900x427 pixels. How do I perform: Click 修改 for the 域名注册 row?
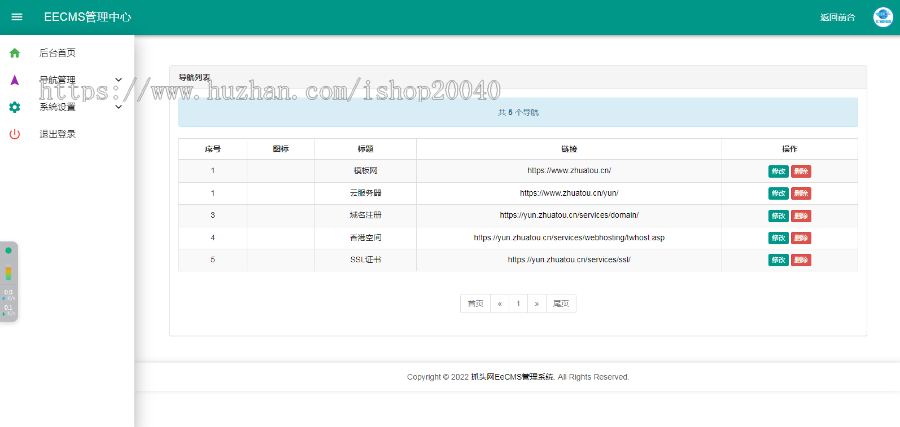778,216
